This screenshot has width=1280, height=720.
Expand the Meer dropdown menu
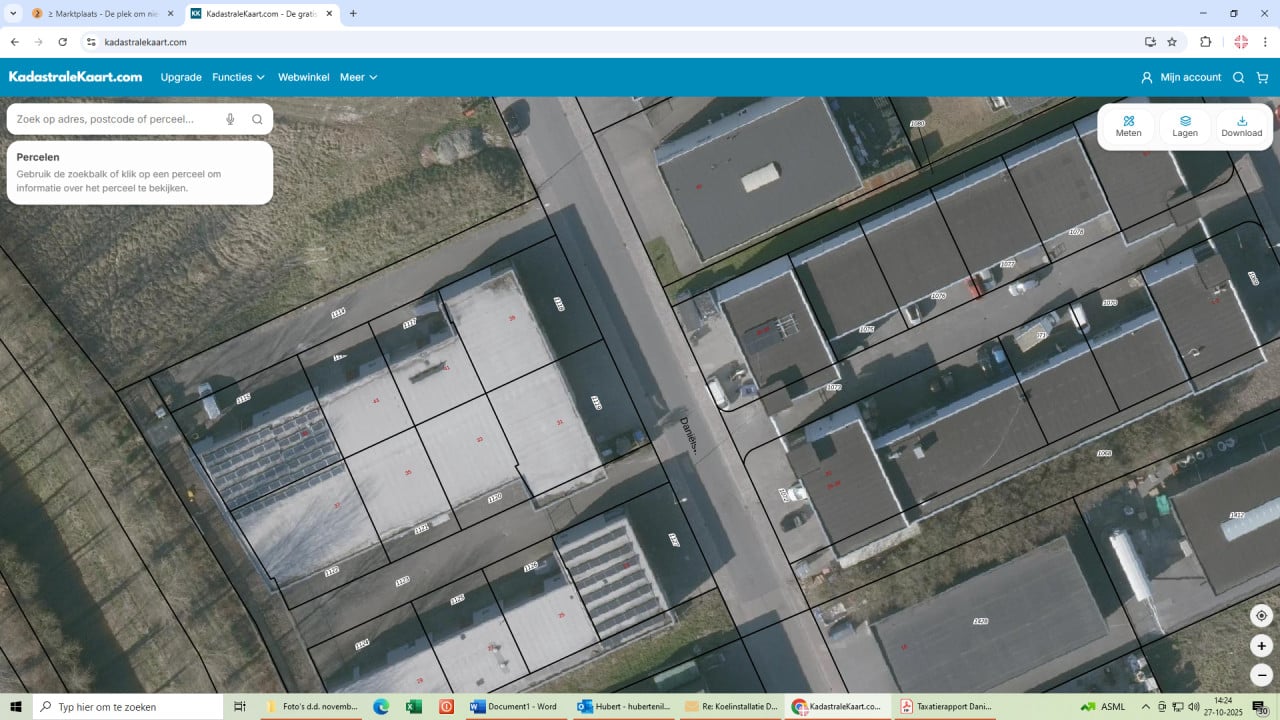tap(358, 77)
